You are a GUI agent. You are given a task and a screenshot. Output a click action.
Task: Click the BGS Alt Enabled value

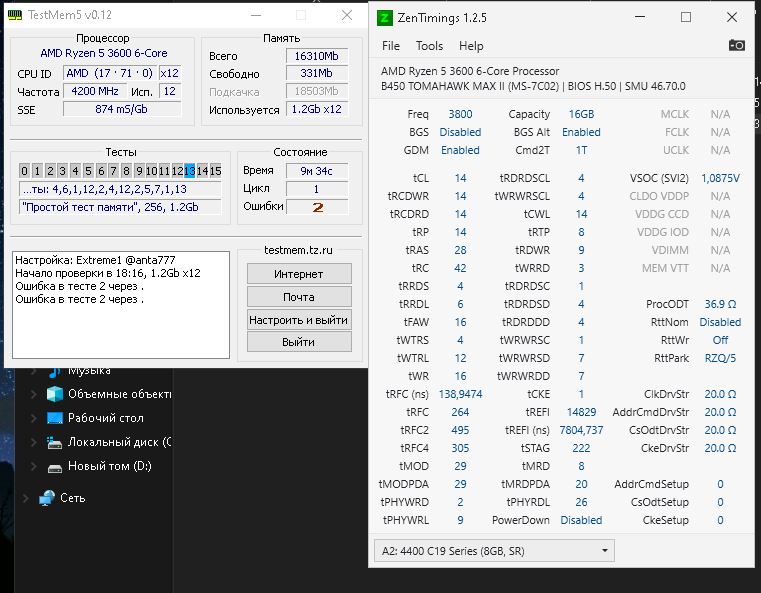click(x=581, y=132)
